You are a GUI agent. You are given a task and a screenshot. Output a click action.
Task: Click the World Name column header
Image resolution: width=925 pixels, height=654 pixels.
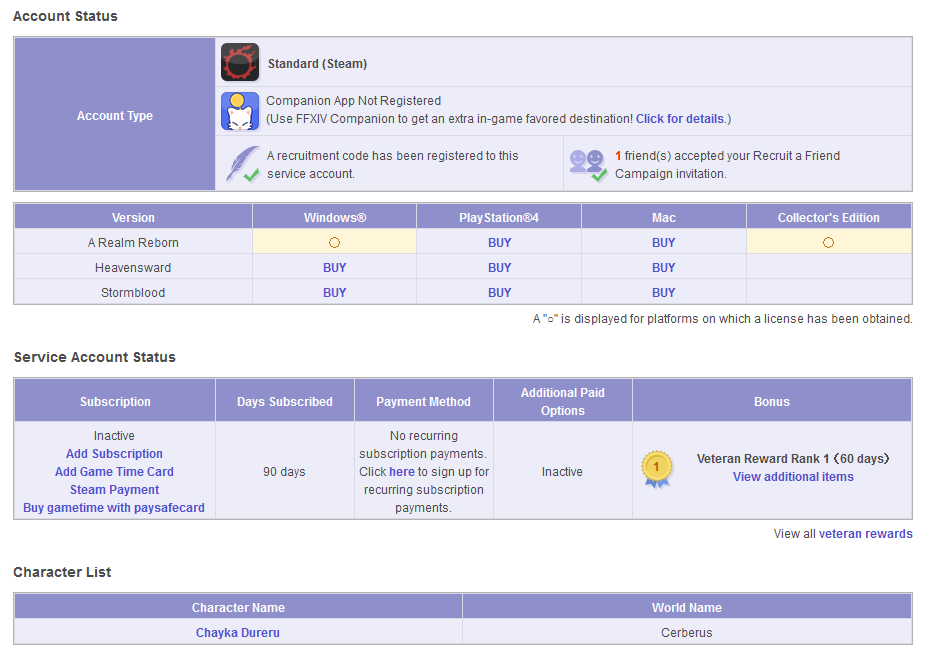(x=687, y=607)
